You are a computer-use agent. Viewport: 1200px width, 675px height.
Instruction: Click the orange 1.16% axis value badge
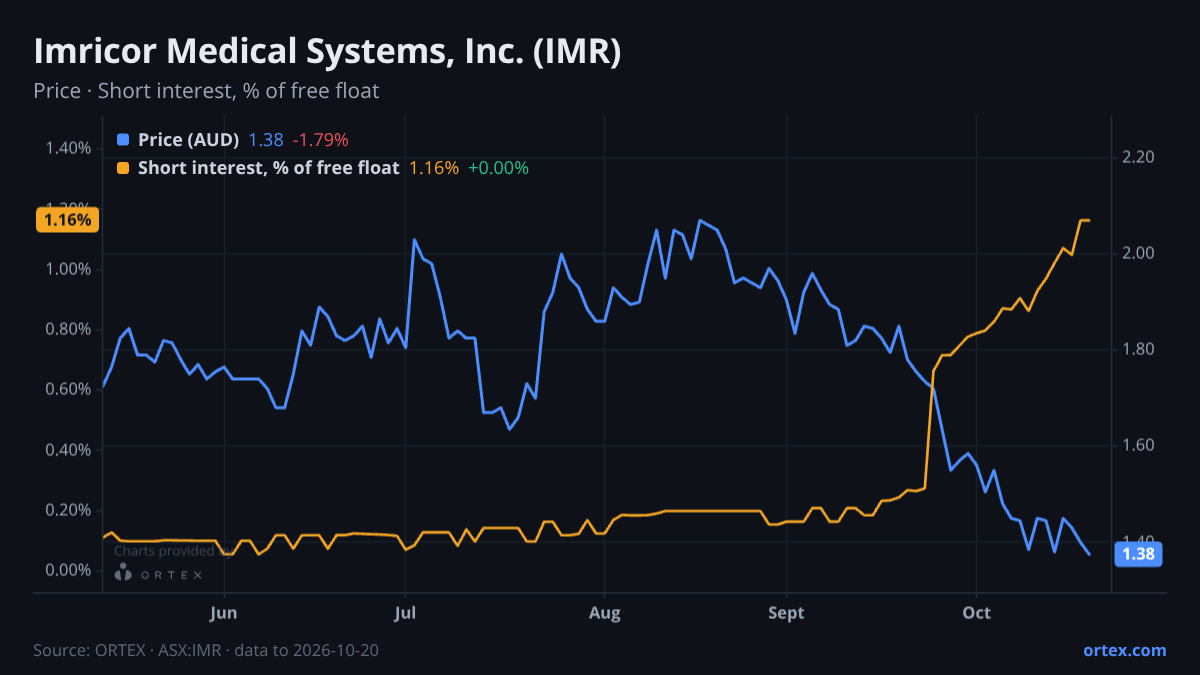[x=67, y=220]
